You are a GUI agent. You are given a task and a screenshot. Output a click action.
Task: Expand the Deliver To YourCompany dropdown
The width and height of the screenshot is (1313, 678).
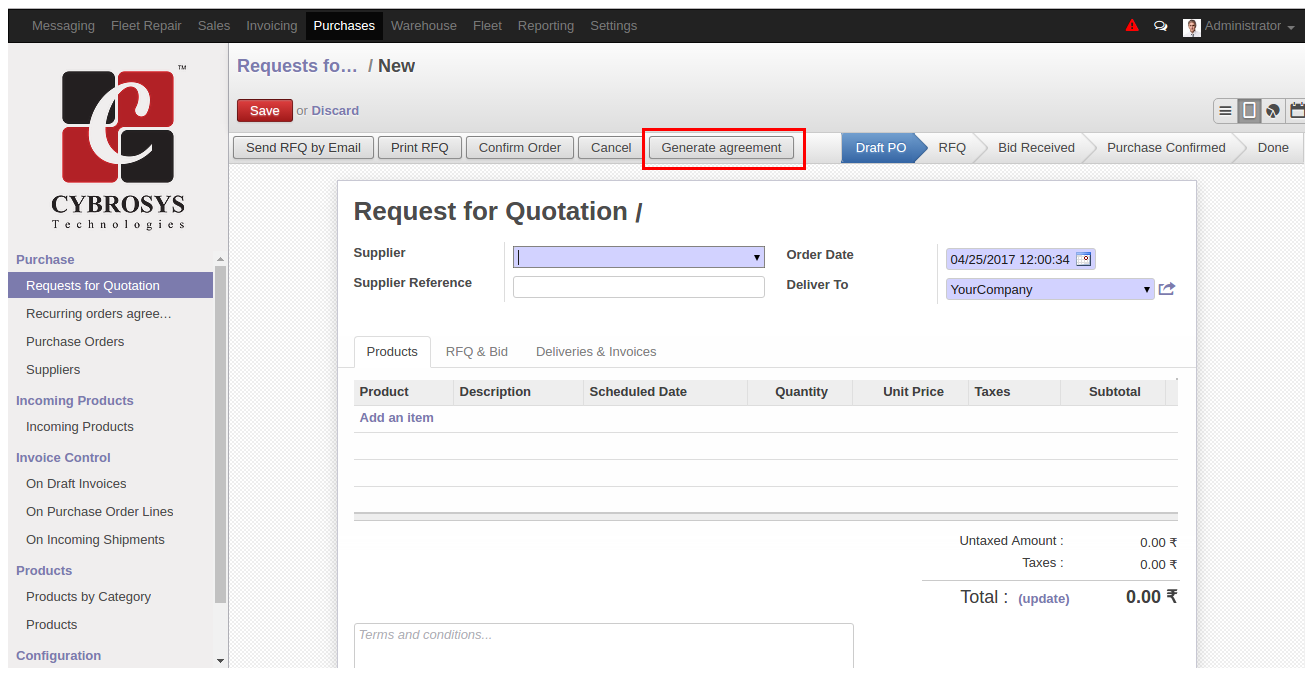(x=1050, y=289)
